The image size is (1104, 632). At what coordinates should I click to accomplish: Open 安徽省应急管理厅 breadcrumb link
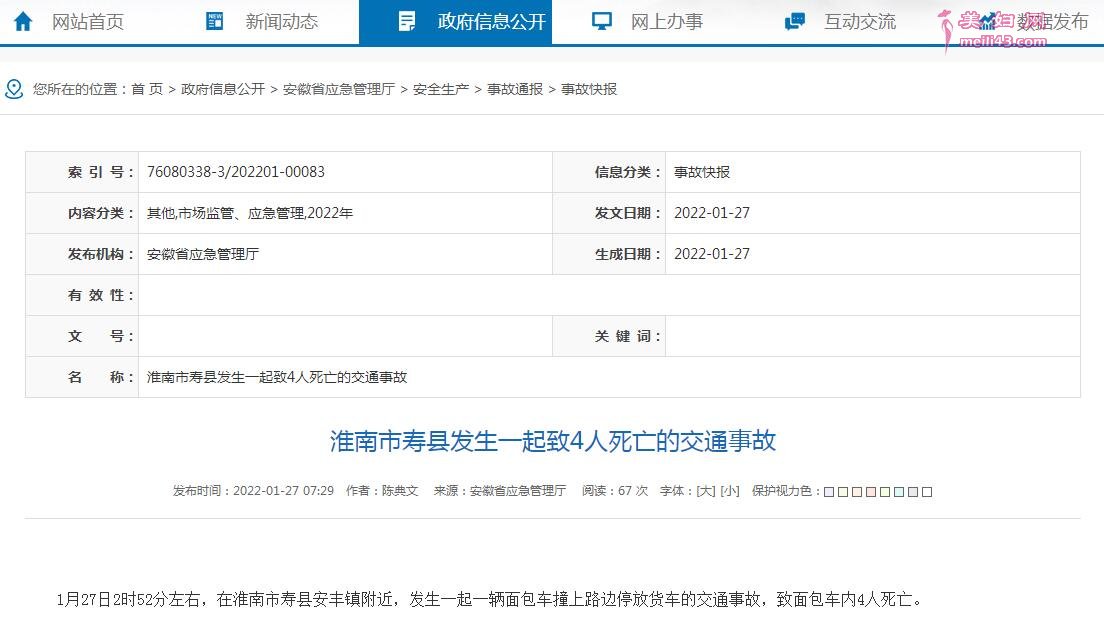[x=339, y=89]
